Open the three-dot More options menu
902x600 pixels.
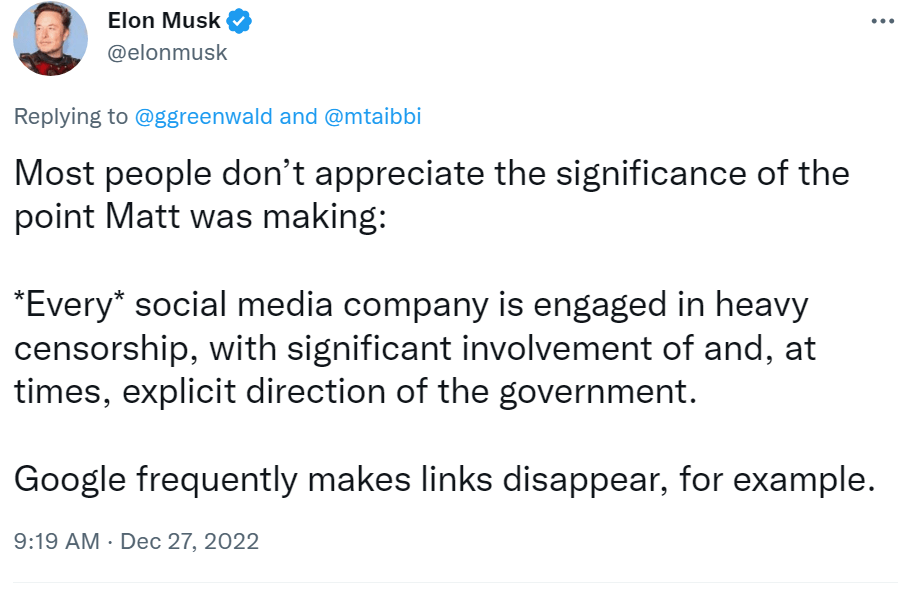(879, 20)
